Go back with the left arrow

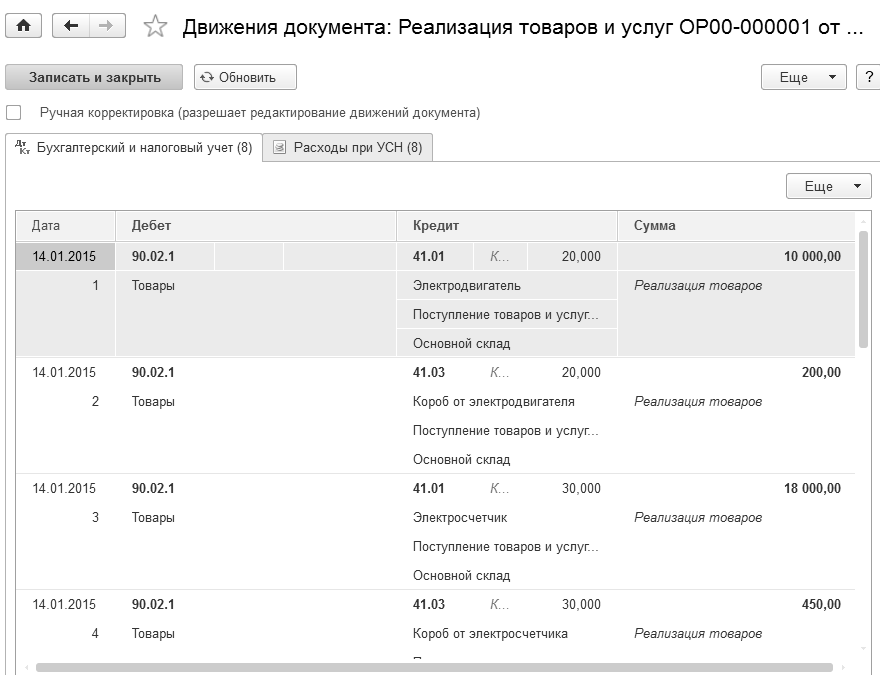tap(70, 27)
